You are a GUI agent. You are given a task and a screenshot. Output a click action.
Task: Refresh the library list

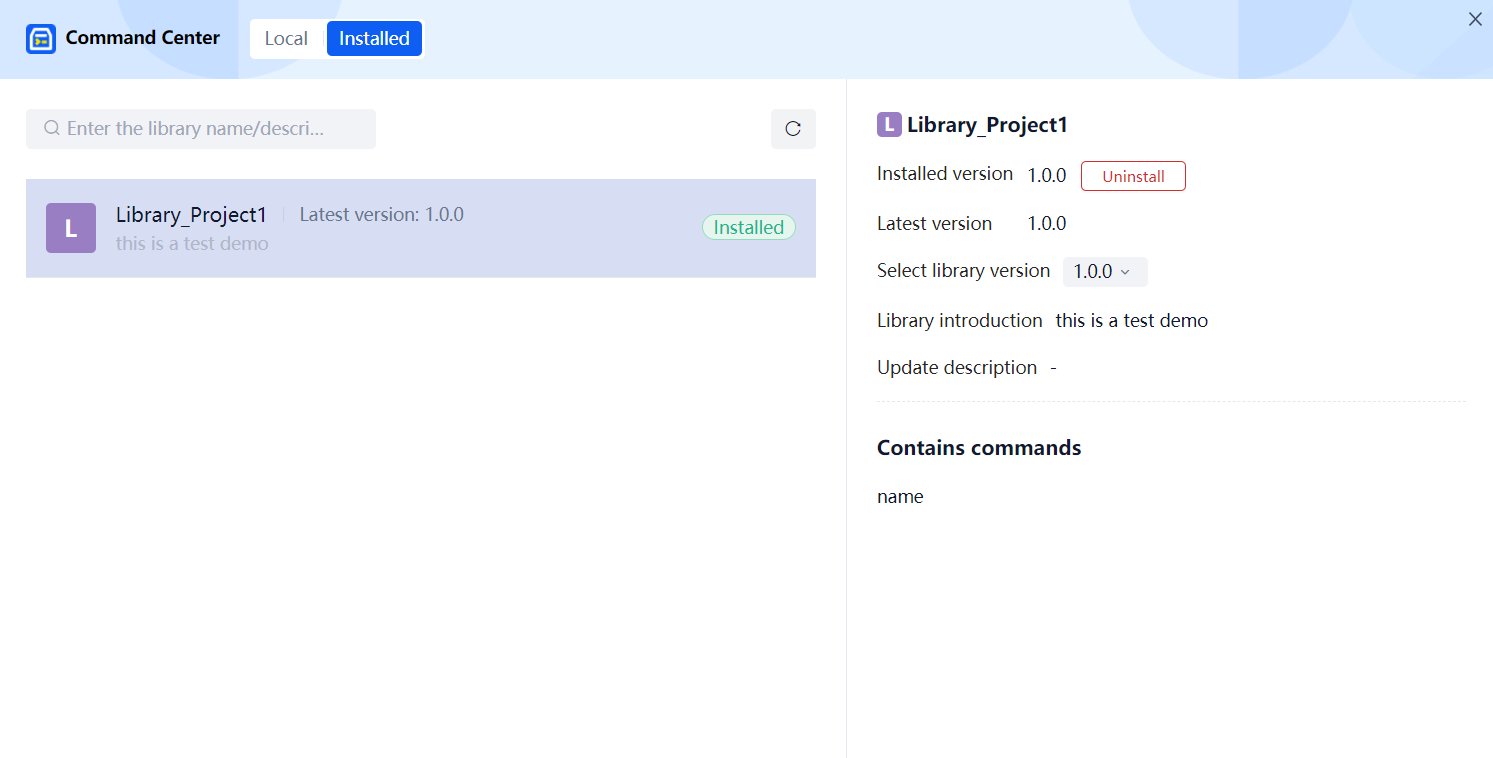pos(793,129)
